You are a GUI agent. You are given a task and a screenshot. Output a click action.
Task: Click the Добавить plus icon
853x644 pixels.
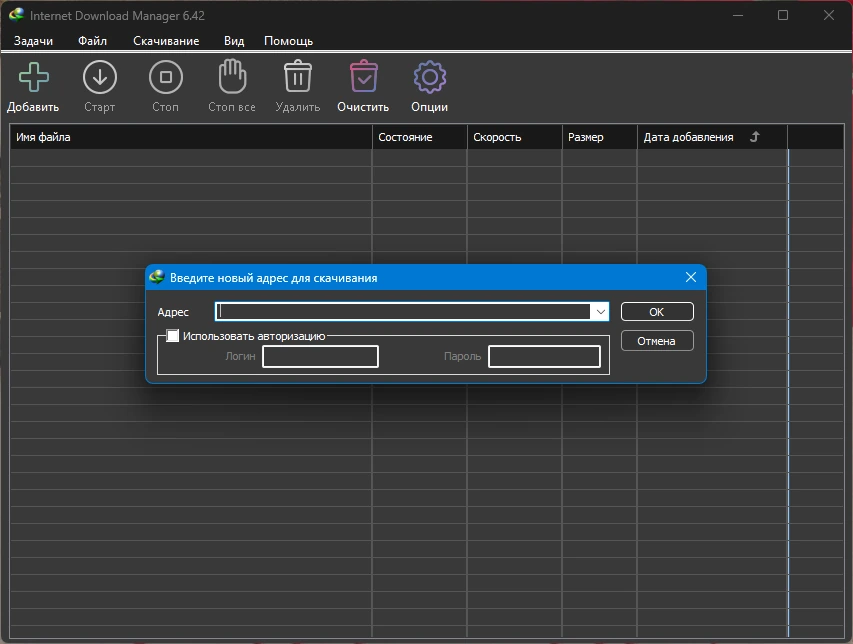pyautogui.click(x=34, y=77)
